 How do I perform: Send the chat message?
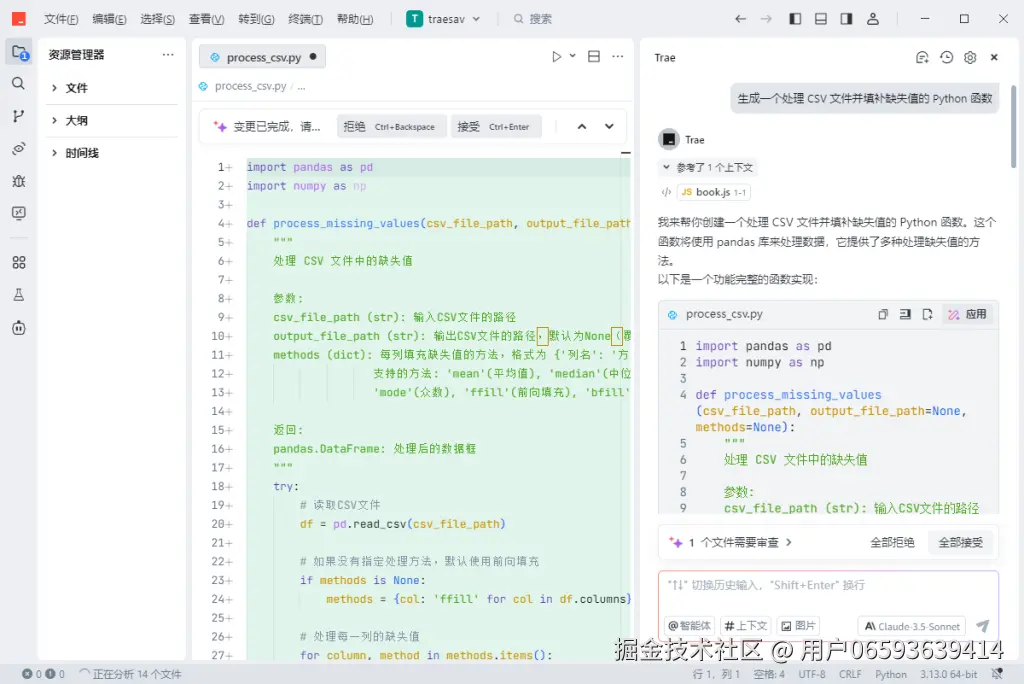tap(982, 626)
